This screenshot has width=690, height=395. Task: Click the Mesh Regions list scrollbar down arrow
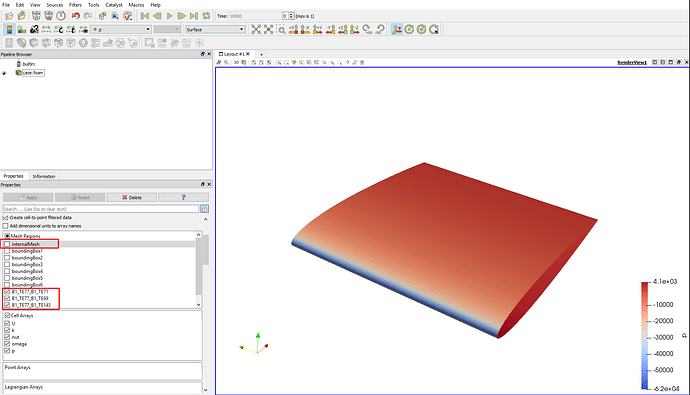pyautogui.click(x=198, y=304)
